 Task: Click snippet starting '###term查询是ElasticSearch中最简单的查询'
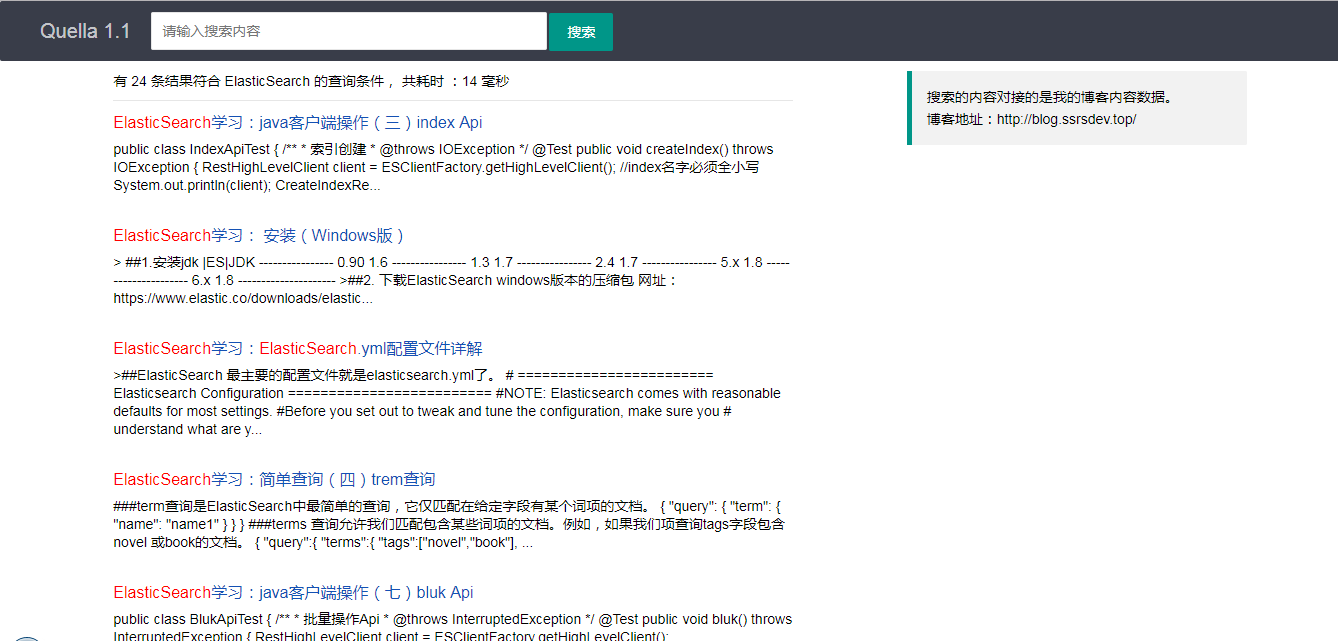pos(450,524)
